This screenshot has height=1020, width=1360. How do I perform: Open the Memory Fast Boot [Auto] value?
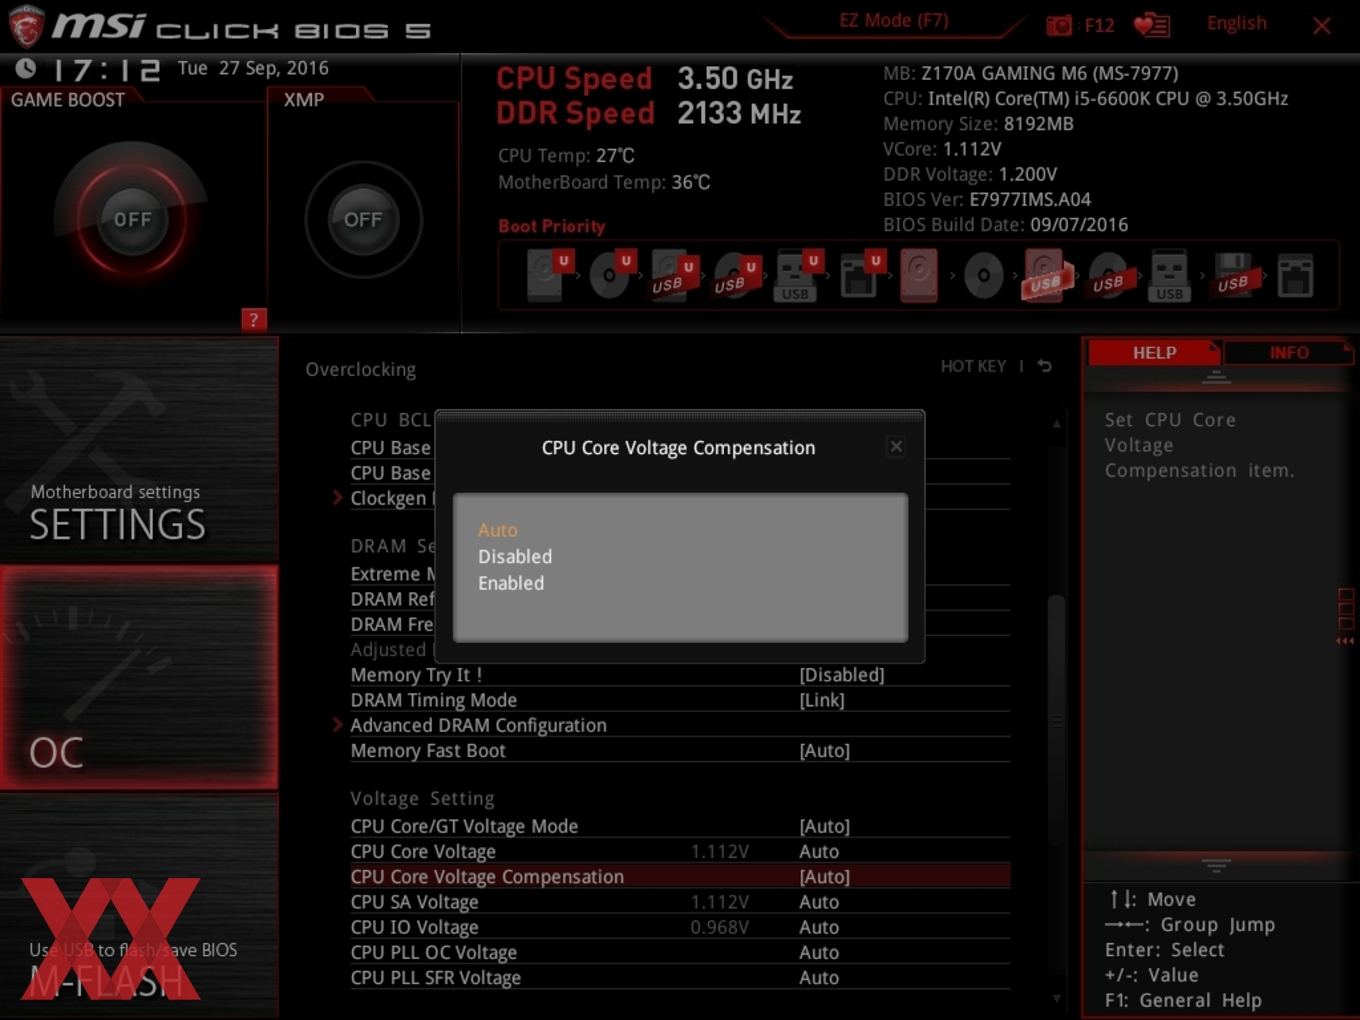[x=824, y=750]
